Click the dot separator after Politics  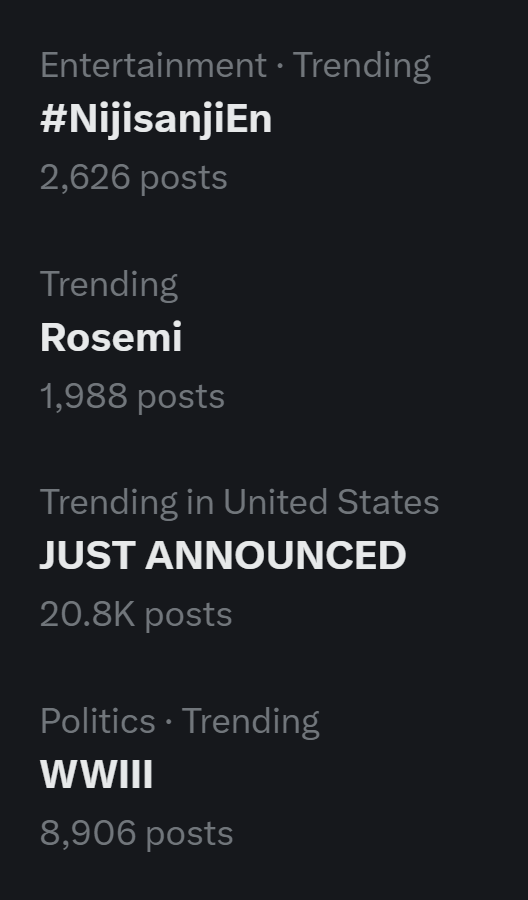pyautogui.click(x=169, y=721)
